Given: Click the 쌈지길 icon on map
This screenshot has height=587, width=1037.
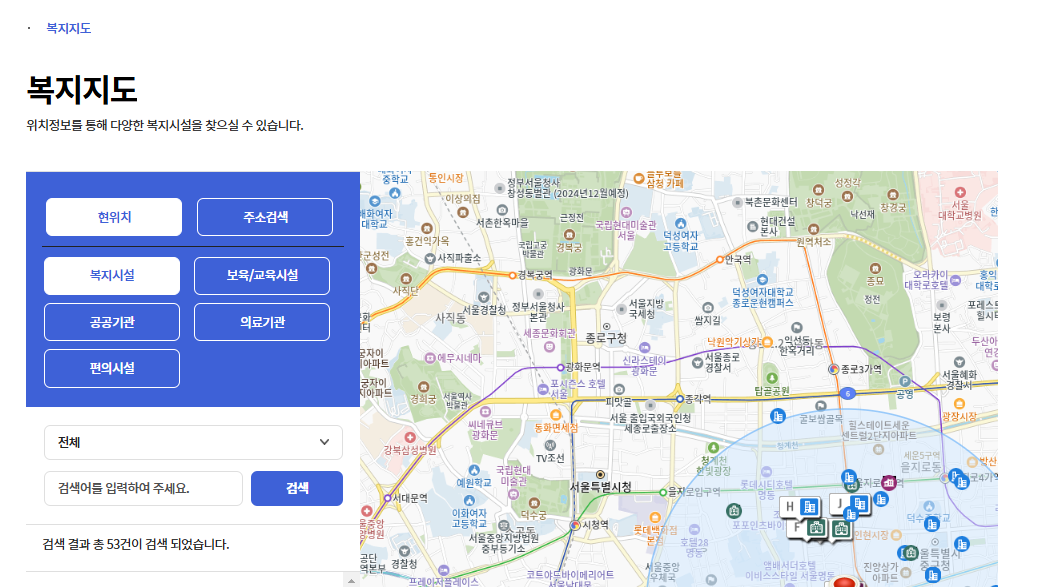Looking at the screenshot, I should point(708,307).
